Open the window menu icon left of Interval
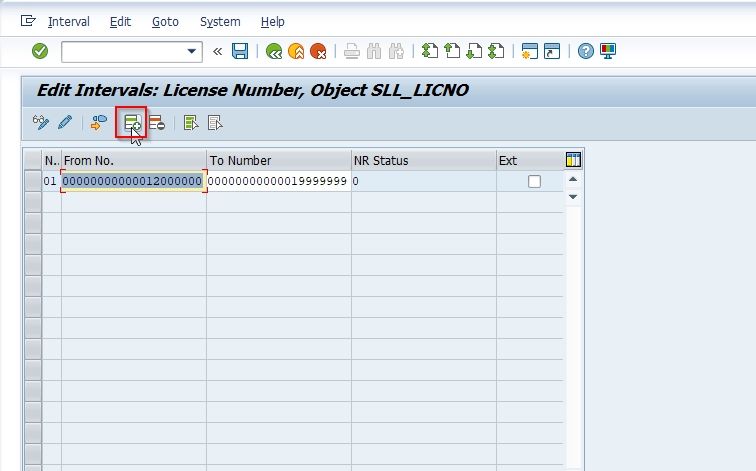Image resolution: width=756 pixels, height=471 pixels. tap(28, 21)
